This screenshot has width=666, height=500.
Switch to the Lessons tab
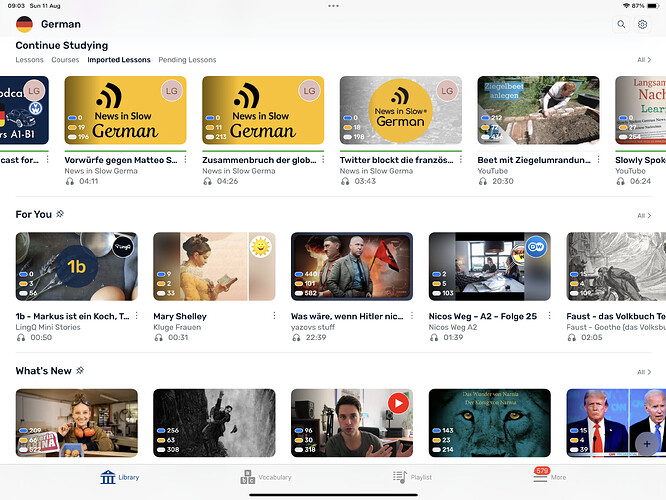click(29, 60)
